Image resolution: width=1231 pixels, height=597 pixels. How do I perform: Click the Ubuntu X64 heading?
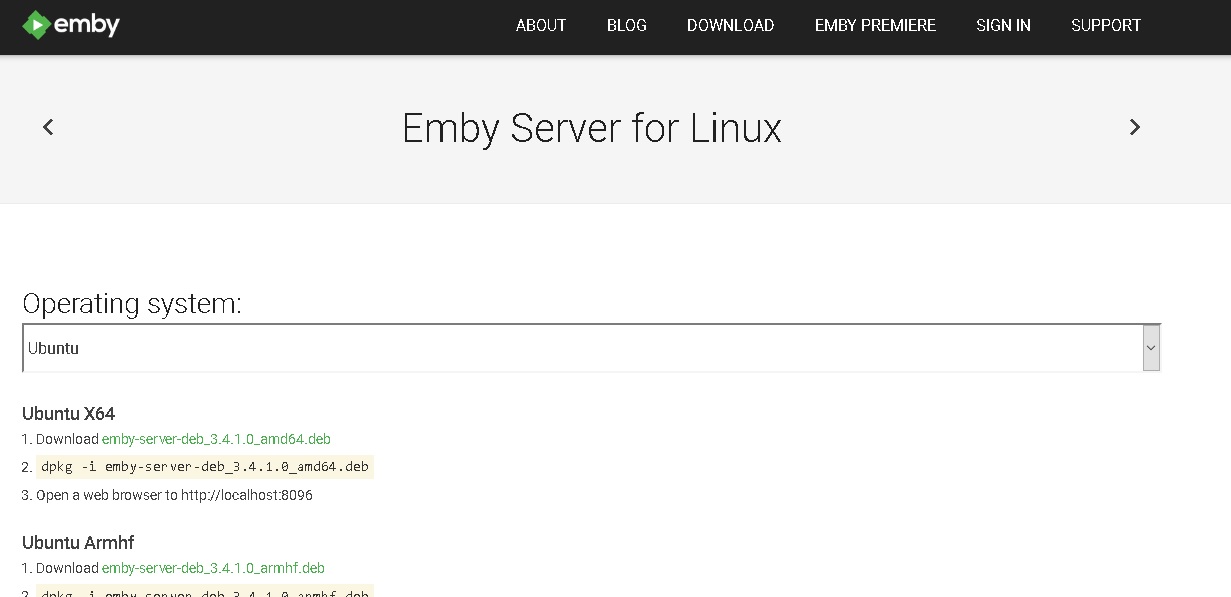(69, 414)
